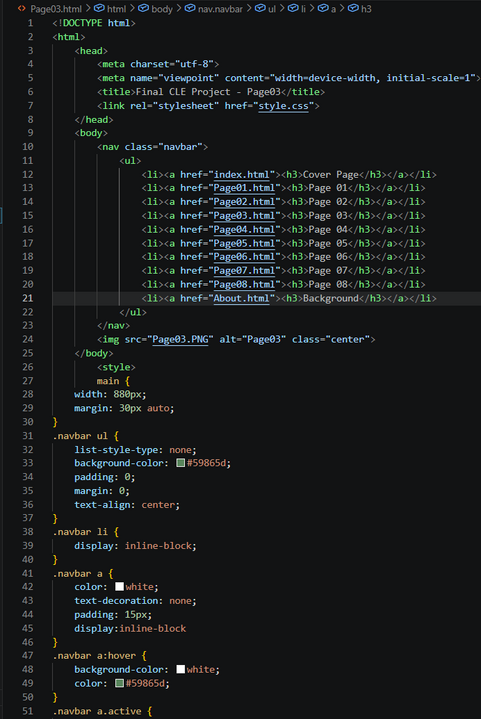481x719 pixels.
Task: Click the symbol icon before nav.navbar breadcrumb
Action: pyautogui.click(x=190, y=8)
